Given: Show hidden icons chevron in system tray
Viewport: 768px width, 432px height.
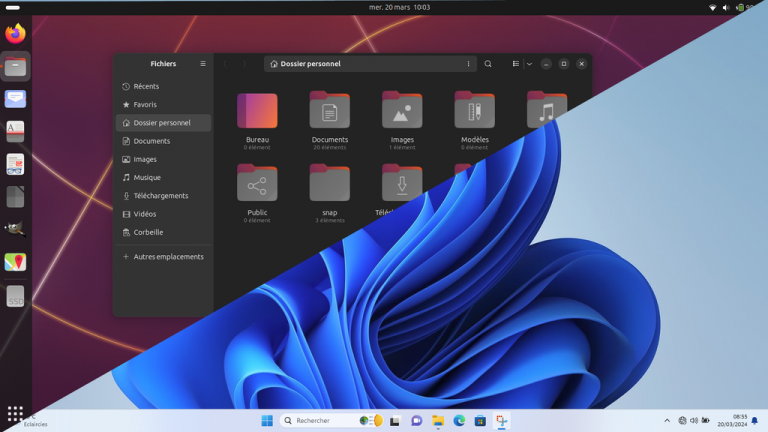Looking at the screenshot, I should (x=667, y=421).
